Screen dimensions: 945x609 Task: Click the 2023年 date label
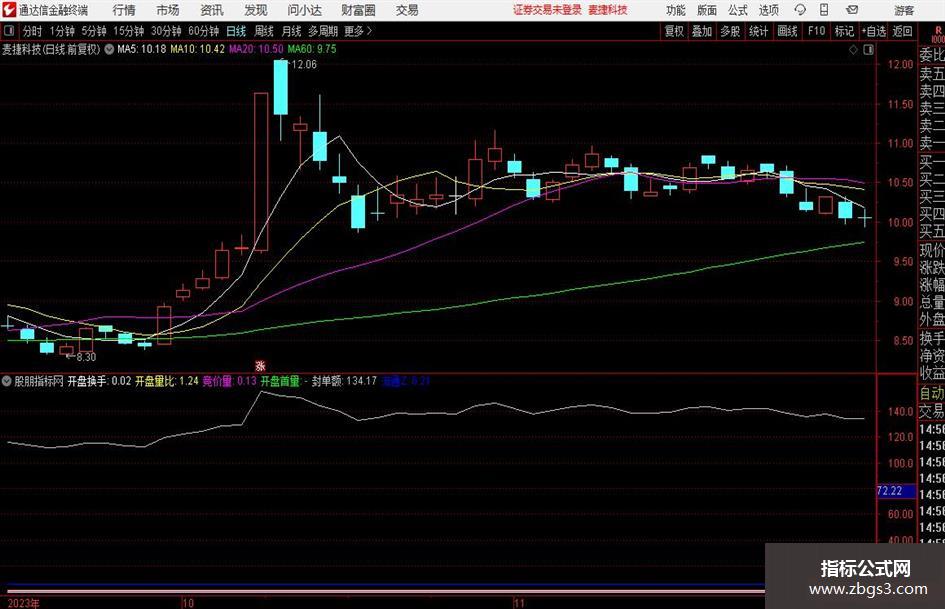[x=24, y=603]
